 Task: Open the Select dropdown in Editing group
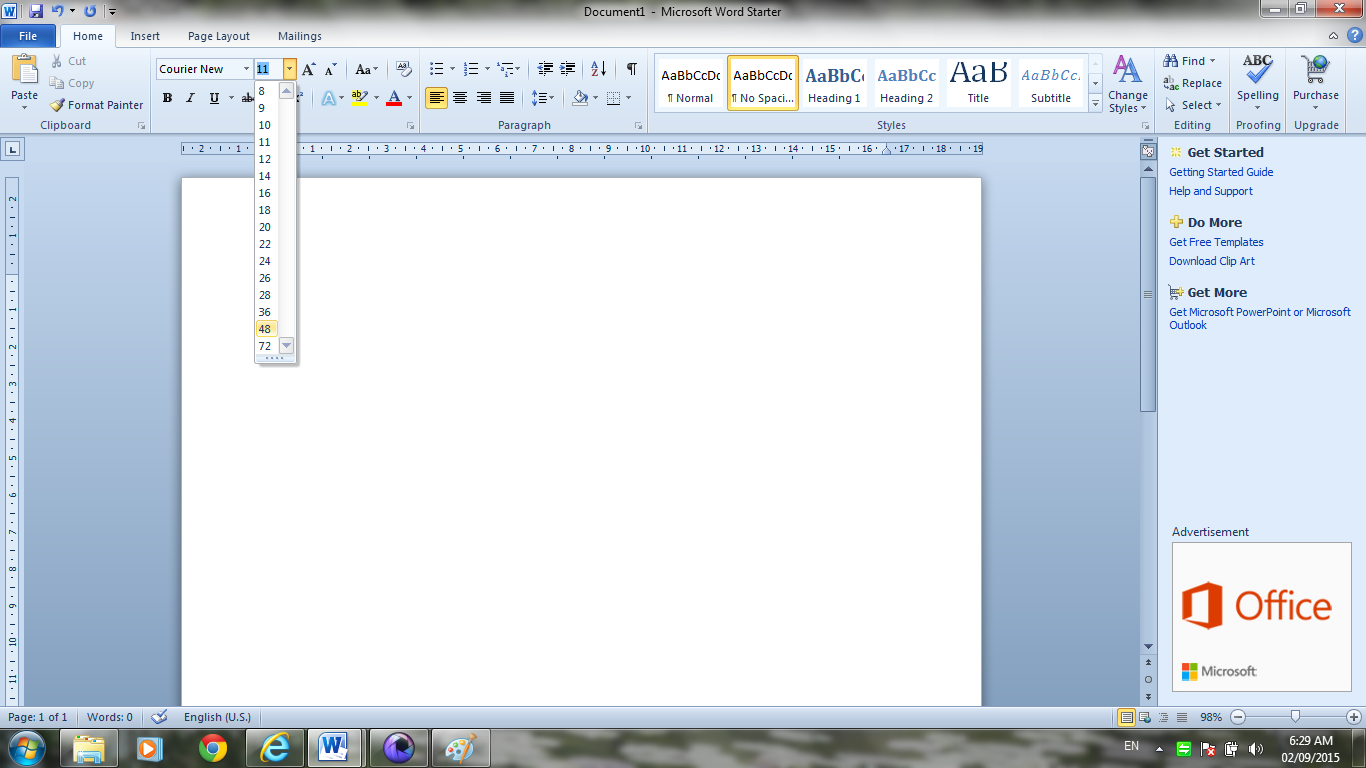click(x=1193, y=105)
